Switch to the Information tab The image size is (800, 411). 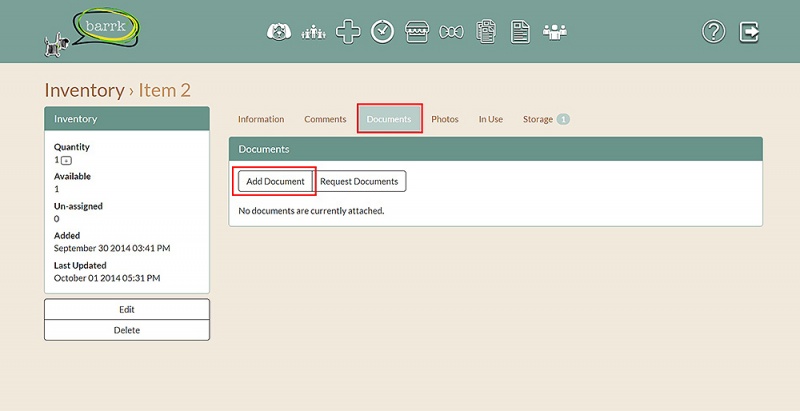261,119
